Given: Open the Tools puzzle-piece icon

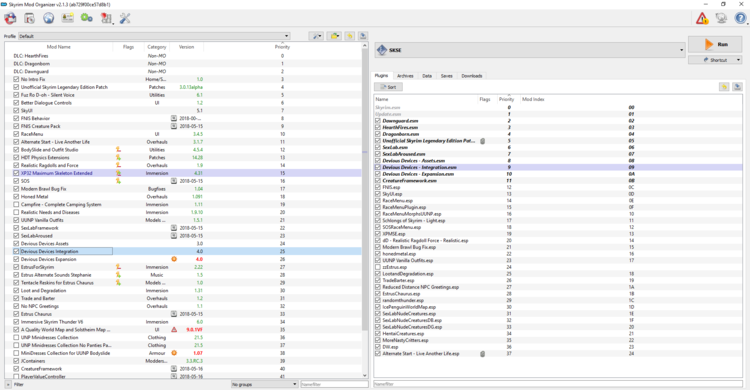Looking at the screenshot, I should (106, 19).
